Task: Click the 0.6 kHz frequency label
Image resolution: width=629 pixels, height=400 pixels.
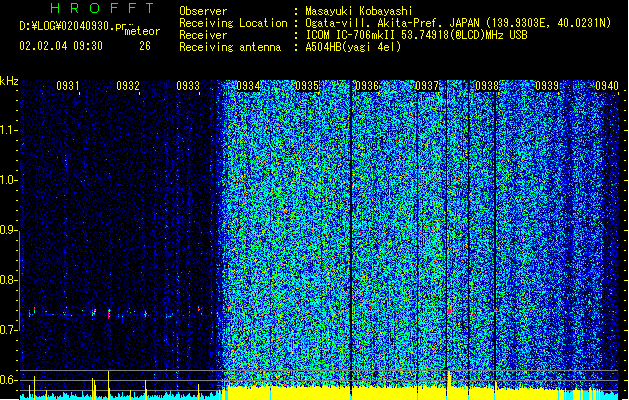Action: point(9,380)
